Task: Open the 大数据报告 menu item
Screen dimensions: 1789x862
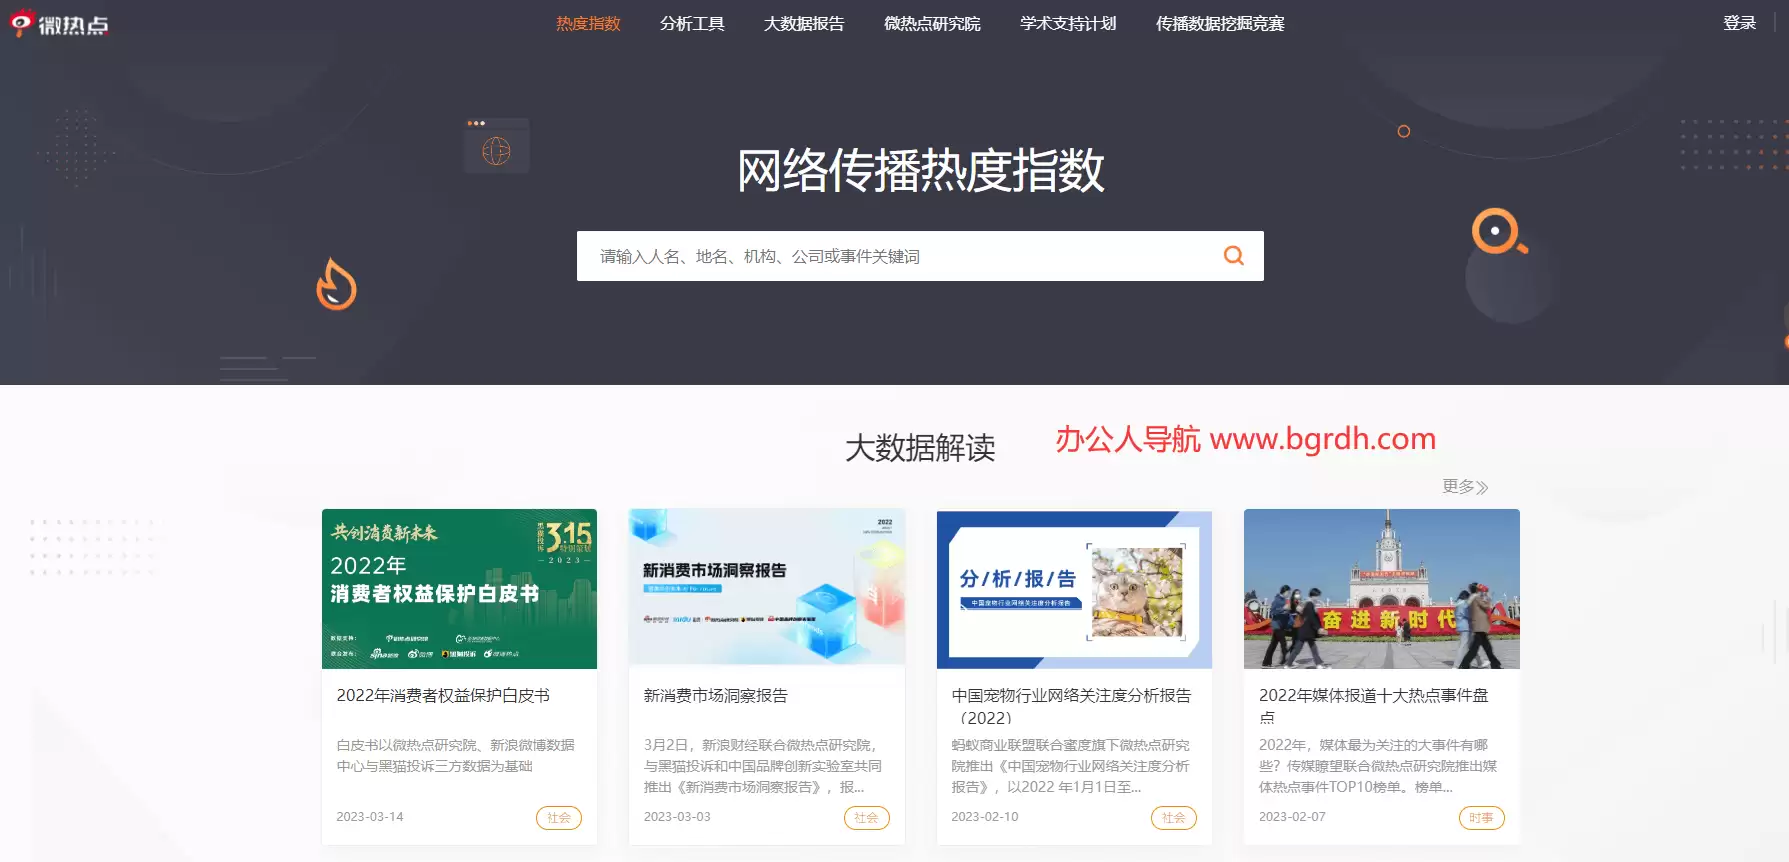Action: 804,23
